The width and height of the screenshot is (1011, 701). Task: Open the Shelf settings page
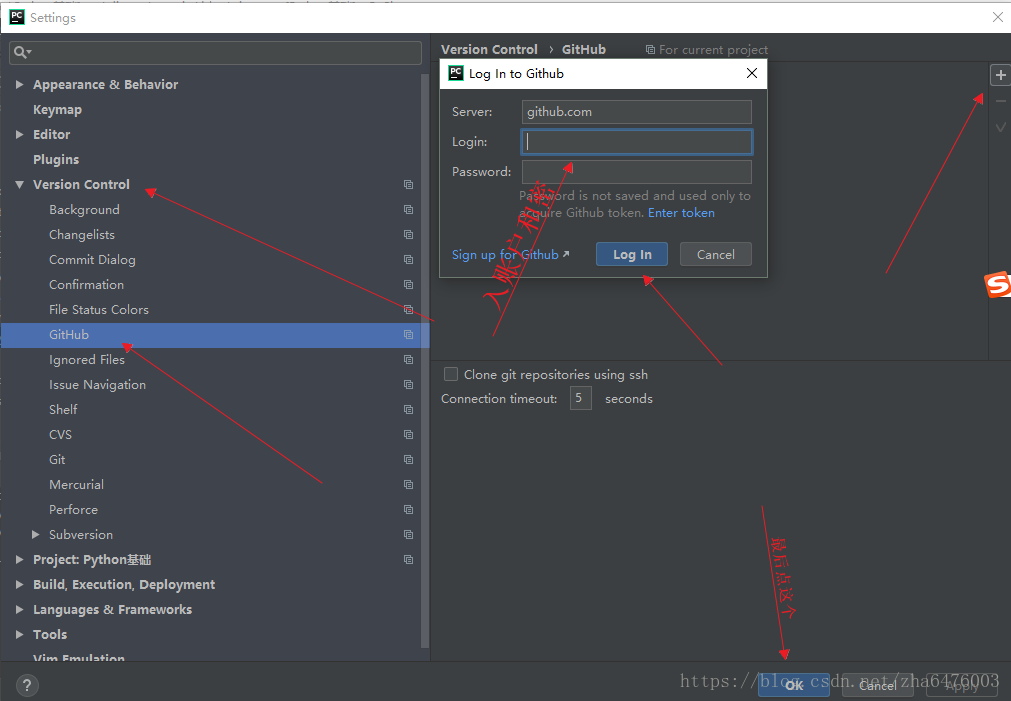tap(63, 410)
